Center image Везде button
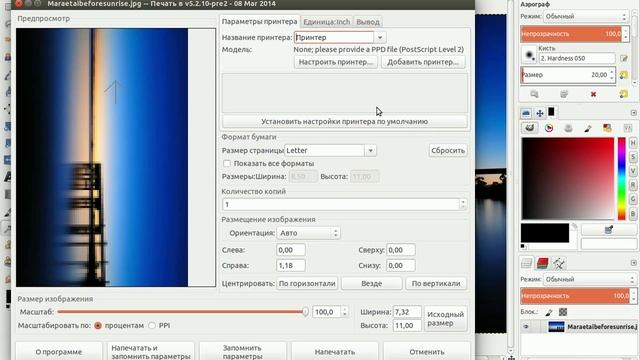 pyautogui.click(x=371, y=283)
